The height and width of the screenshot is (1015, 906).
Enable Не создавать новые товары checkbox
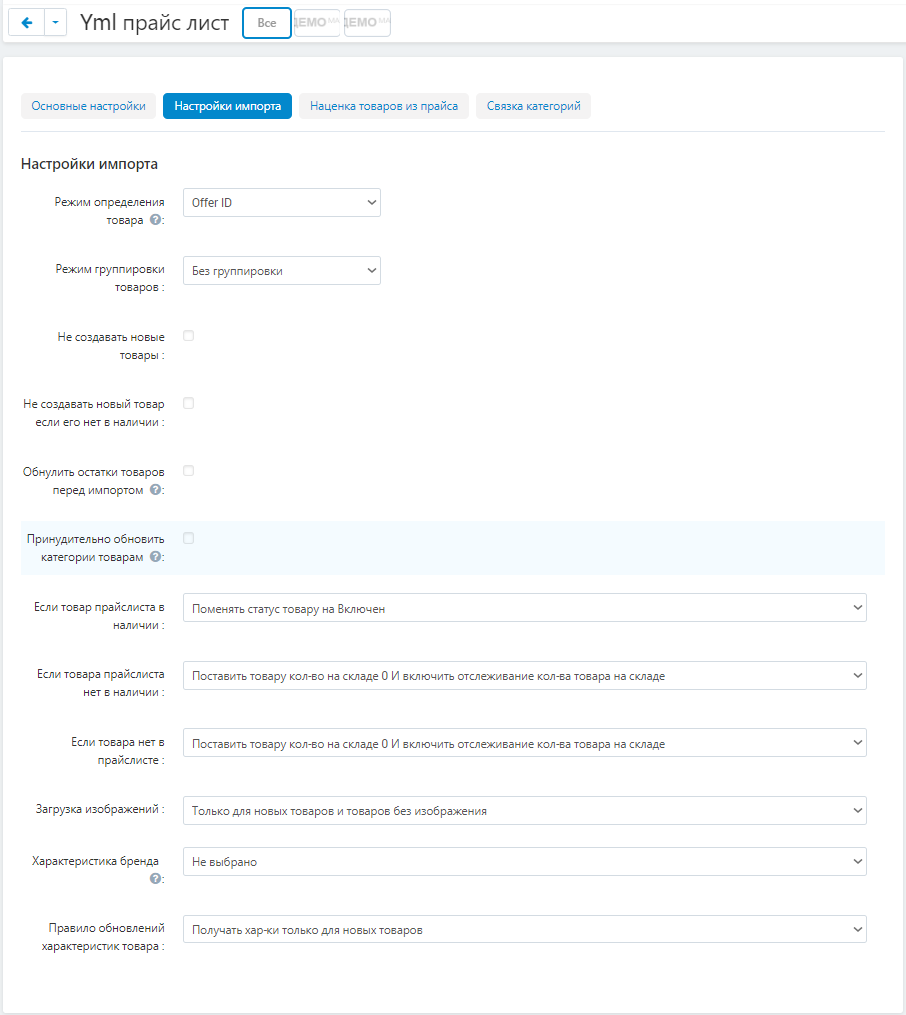tap(188, 336)
